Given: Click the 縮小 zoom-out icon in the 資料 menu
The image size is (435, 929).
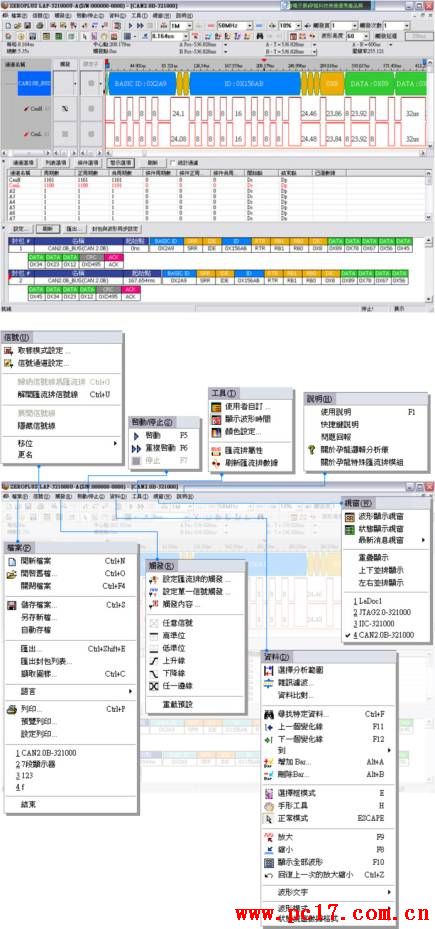Looking at the screenshot, I should (268, 849).
